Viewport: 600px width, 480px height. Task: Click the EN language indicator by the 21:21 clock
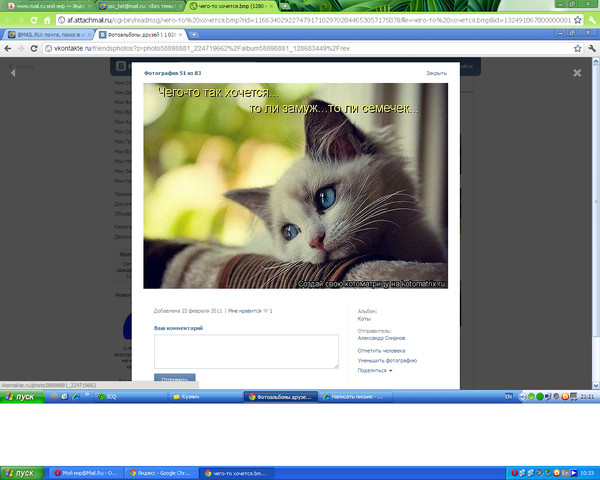pyautogui.click(x=508, y=397)
